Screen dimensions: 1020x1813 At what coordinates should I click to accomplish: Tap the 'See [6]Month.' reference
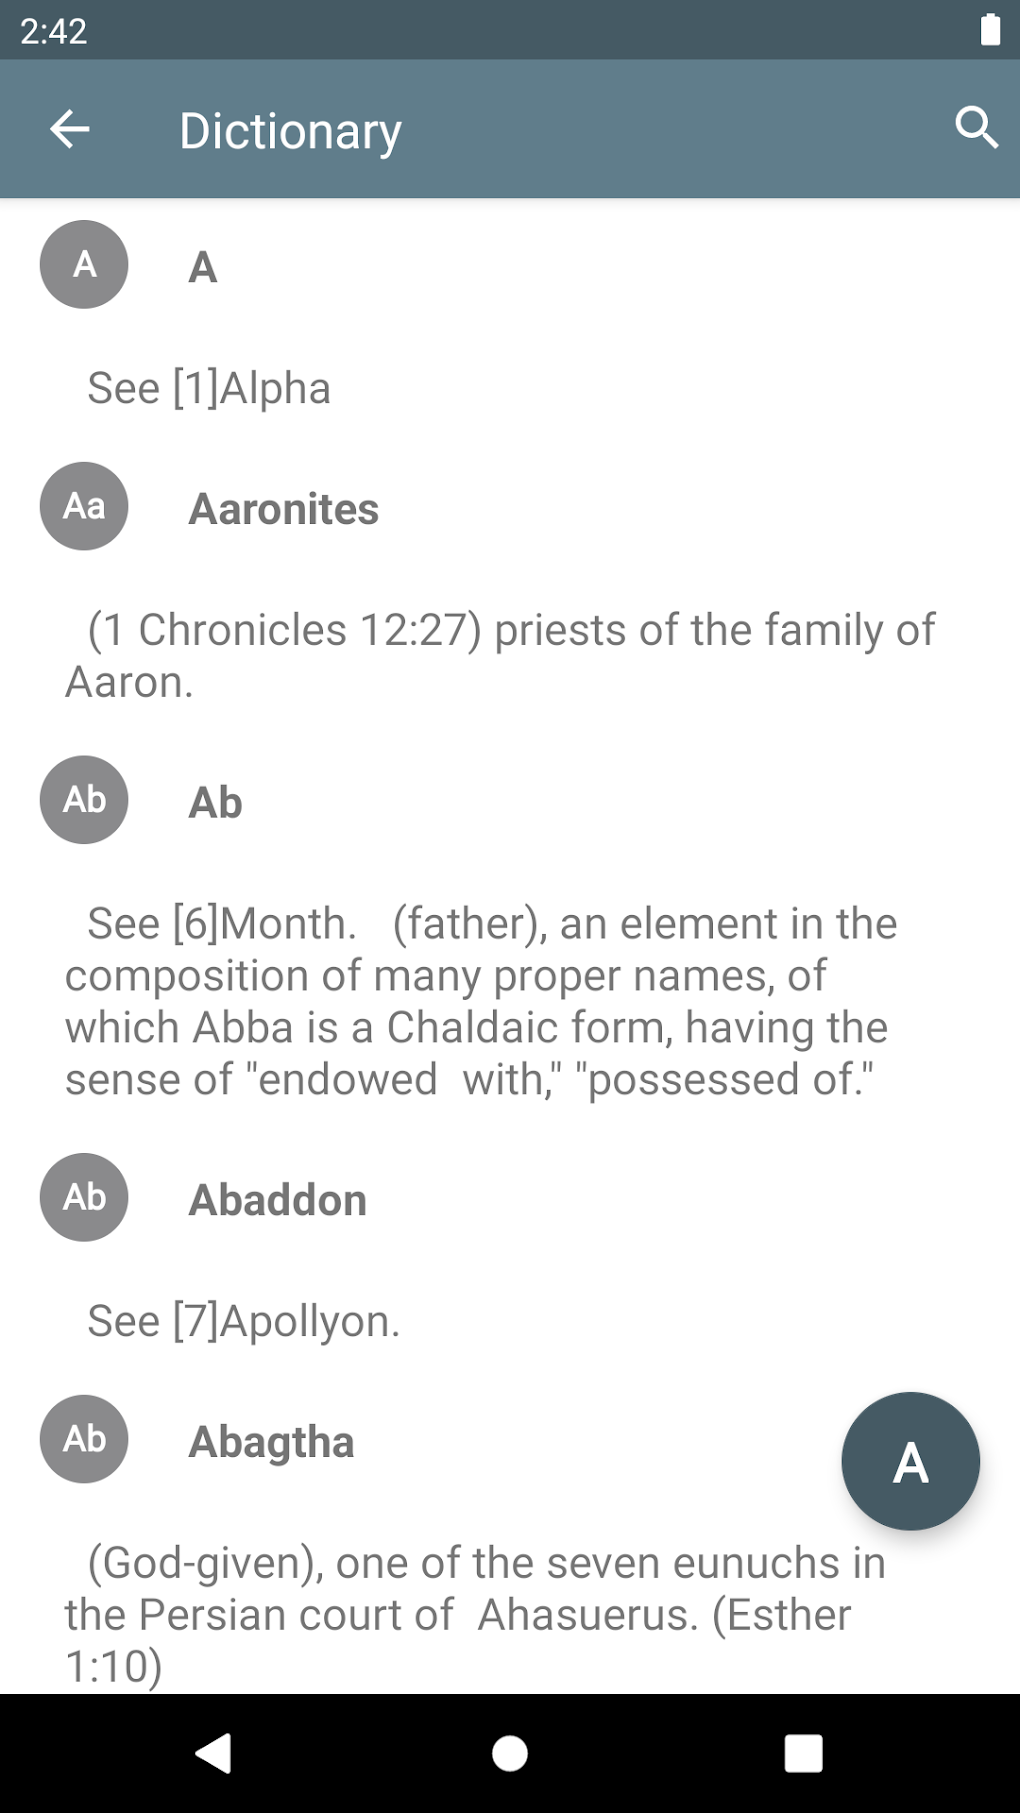click(x=222, y=923)
